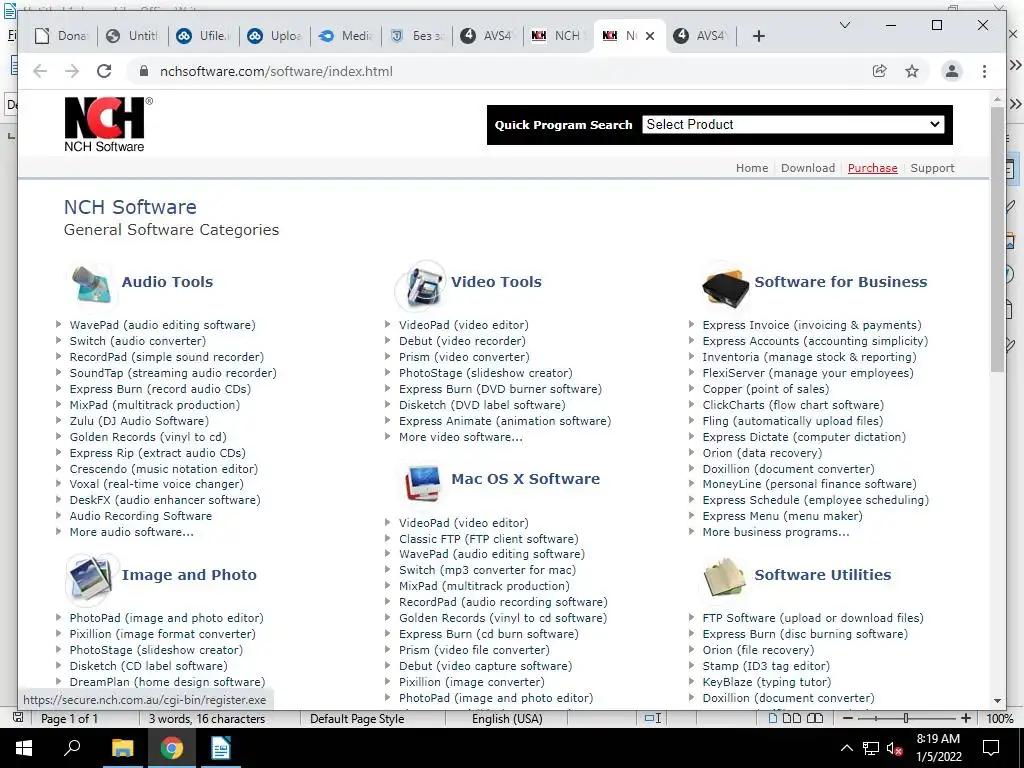This screenshot has width=1024, height=768.
Task: Open the Select Product dropdown
Action: point(793,124)
